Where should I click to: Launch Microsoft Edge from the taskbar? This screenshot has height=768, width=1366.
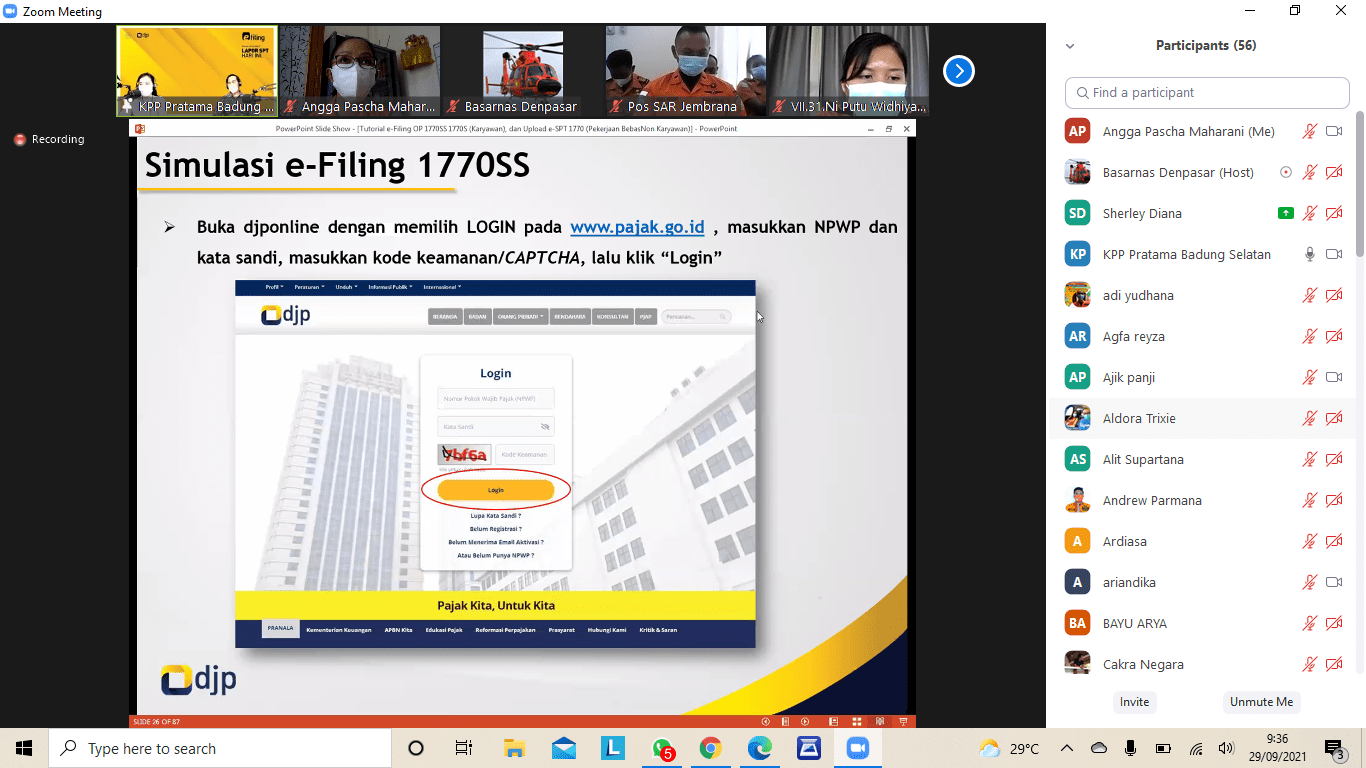click(760, 748)
